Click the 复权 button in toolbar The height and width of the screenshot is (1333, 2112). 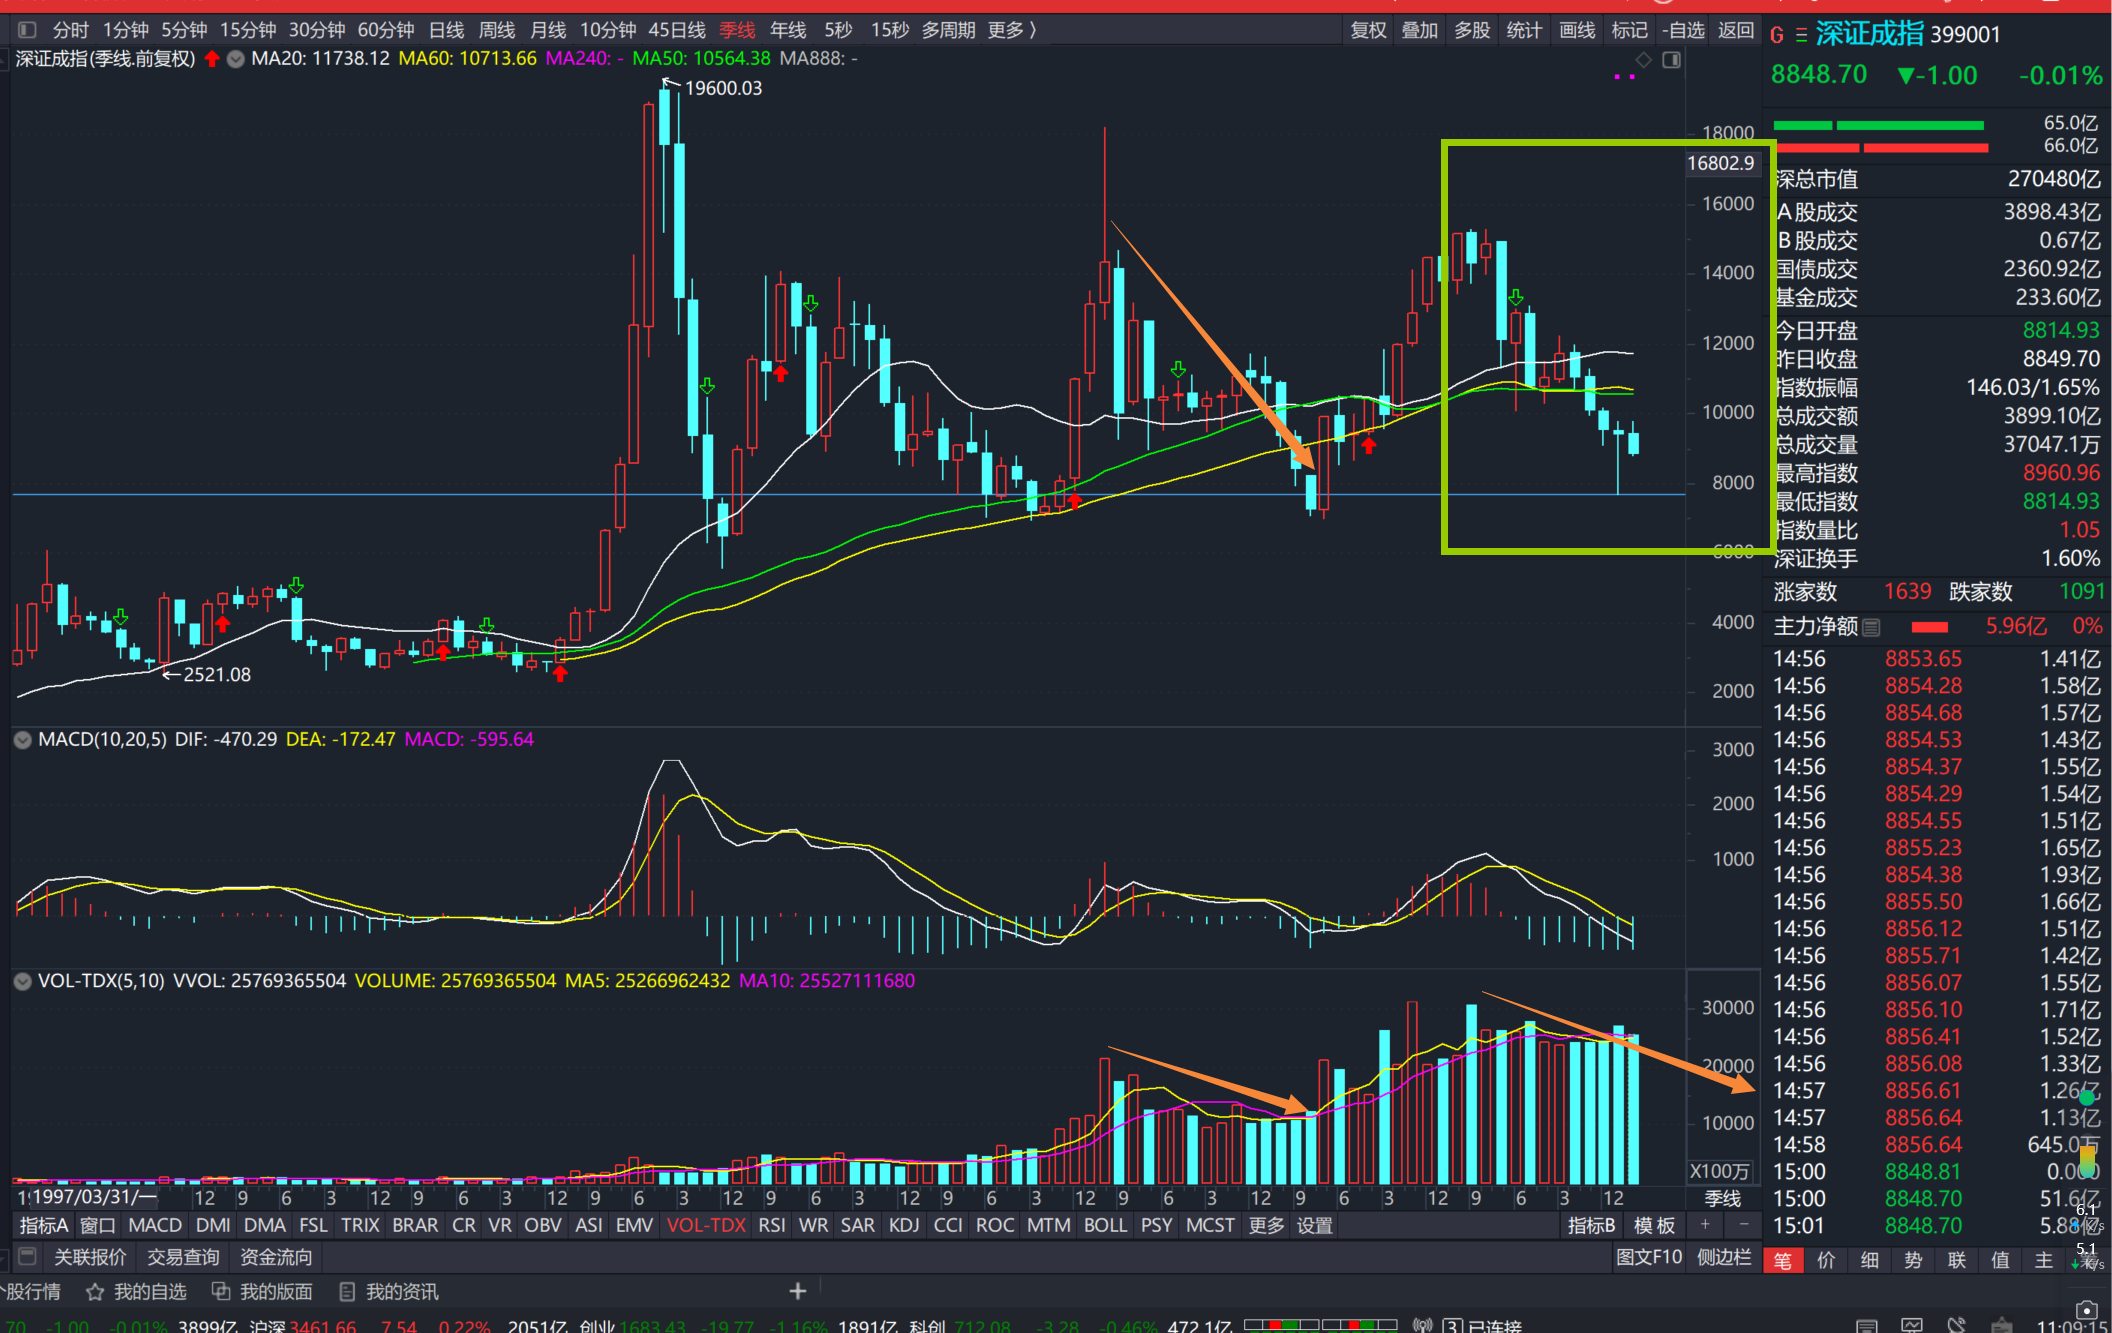coord(1367,30)
